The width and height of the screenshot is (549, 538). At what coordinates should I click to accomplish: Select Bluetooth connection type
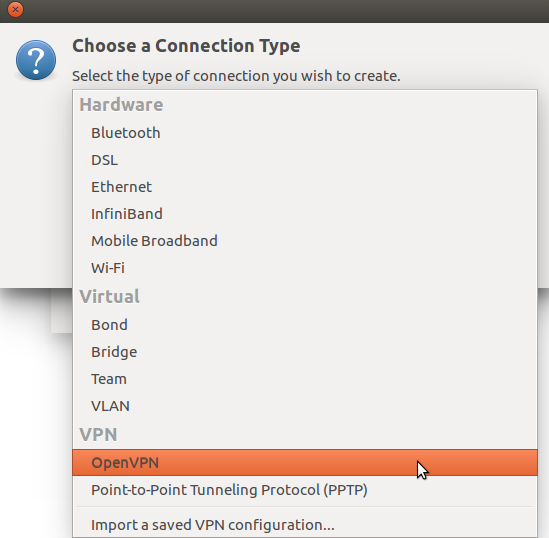click(305, 133)
